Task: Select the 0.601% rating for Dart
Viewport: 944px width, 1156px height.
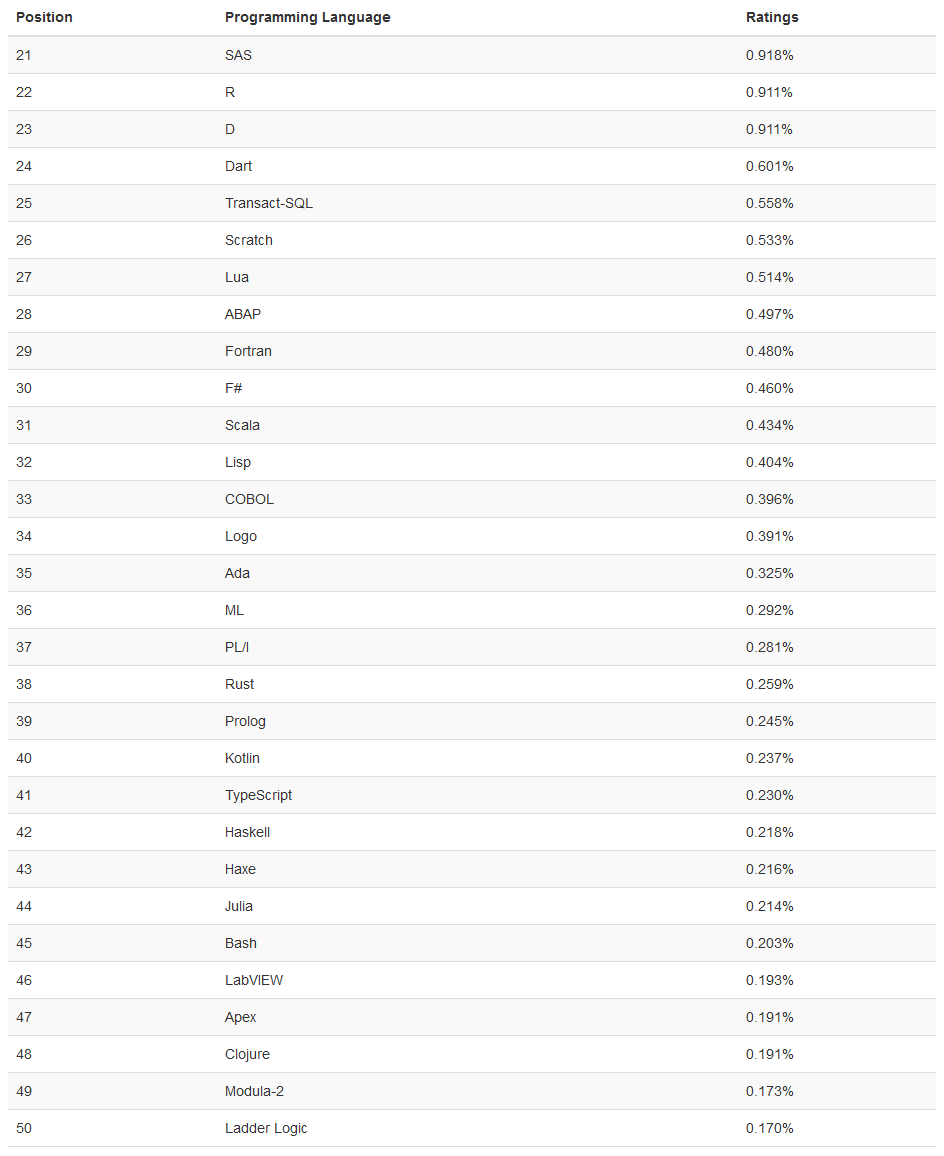Action: 769,167
